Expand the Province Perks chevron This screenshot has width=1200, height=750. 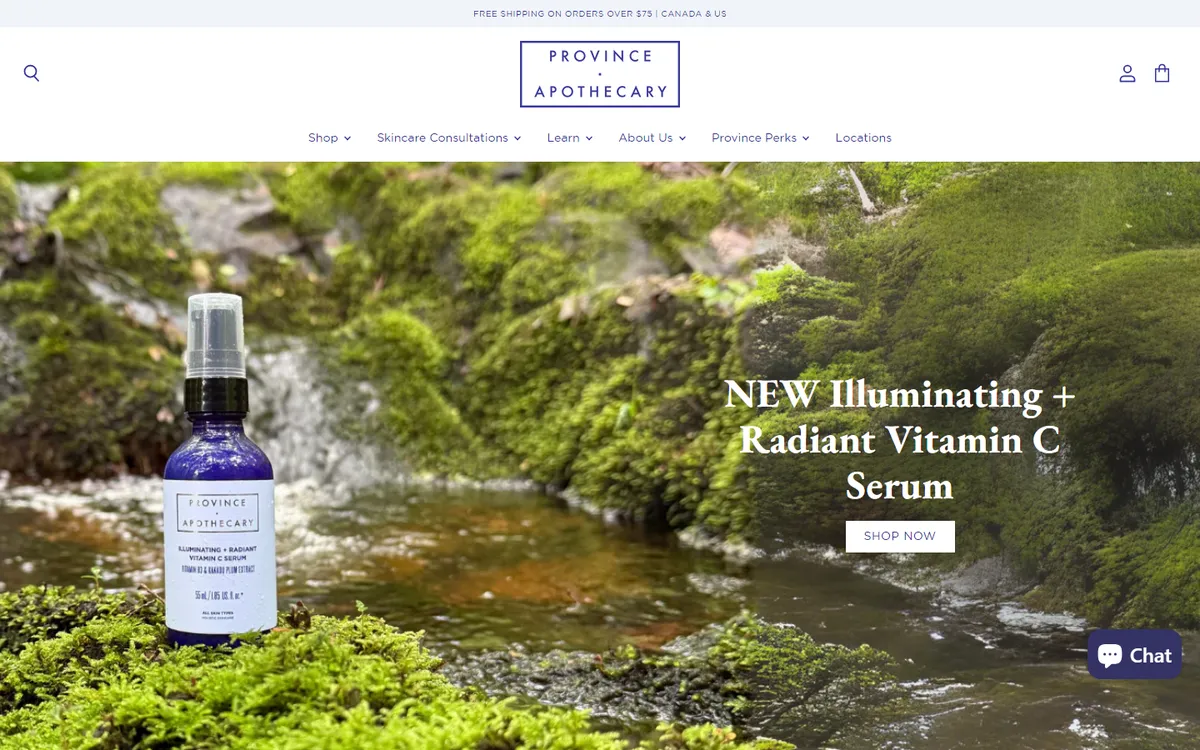point(805,138)
